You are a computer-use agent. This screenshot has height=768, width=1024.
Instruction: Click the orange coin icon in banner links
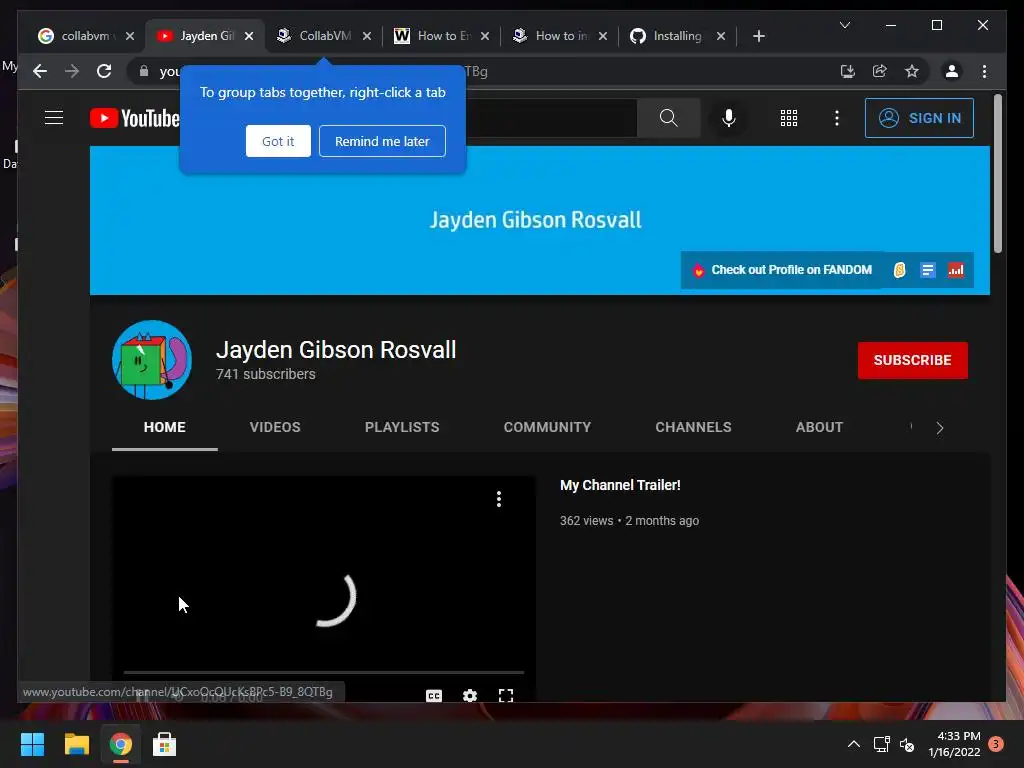tap(899, 270)
